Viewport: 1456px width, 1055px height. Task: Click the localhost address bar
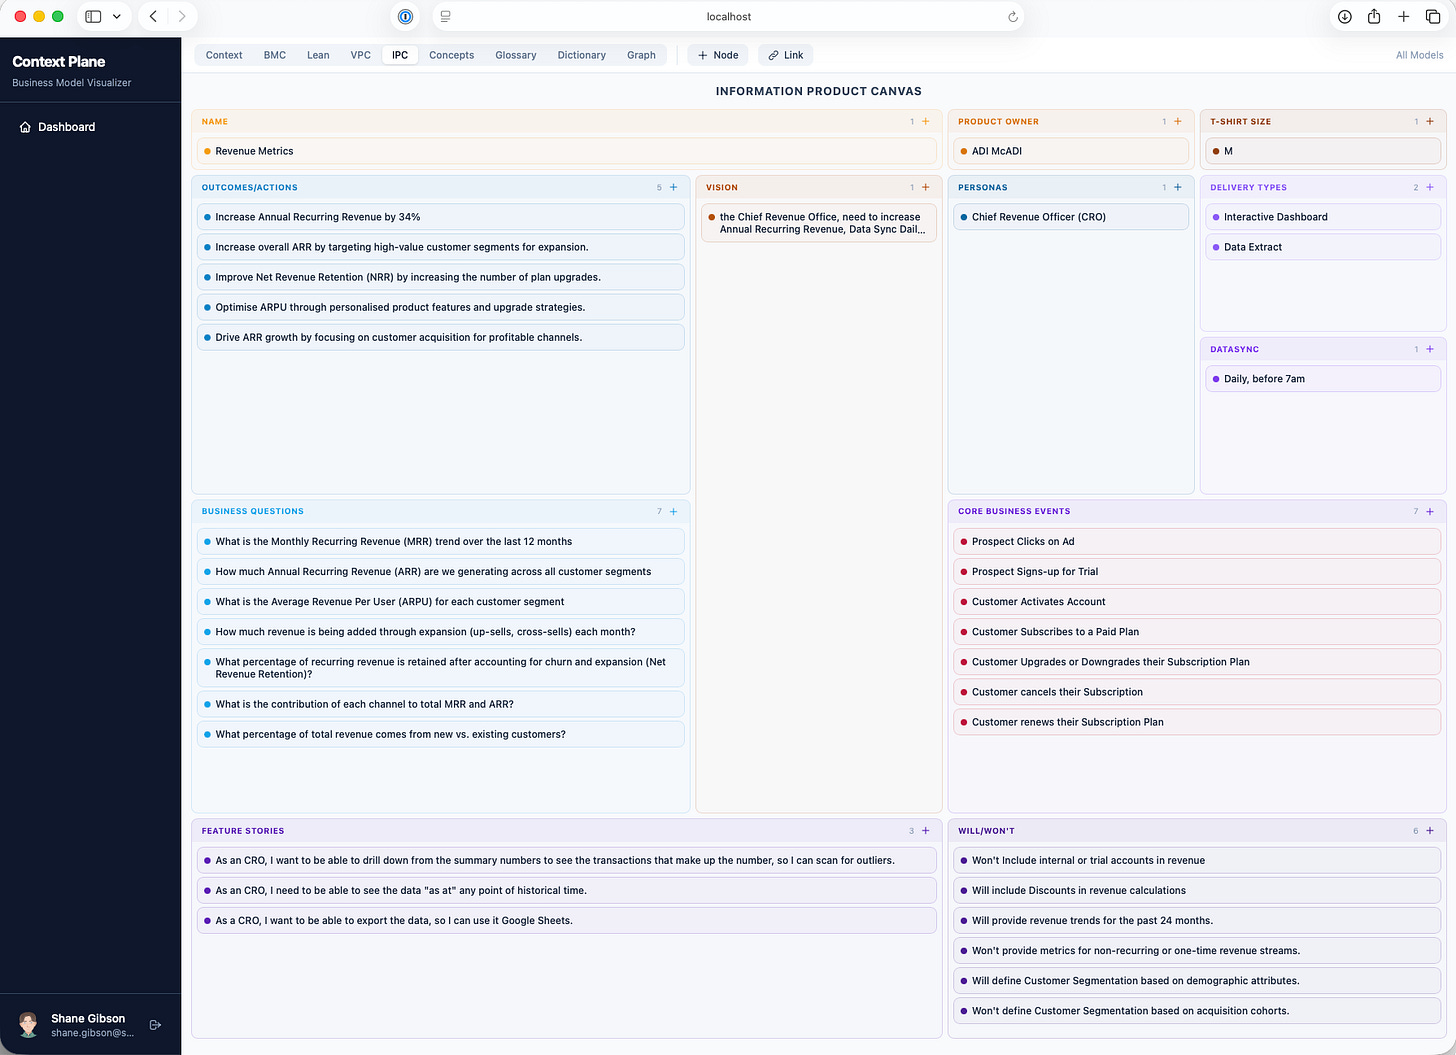[728, 17]
